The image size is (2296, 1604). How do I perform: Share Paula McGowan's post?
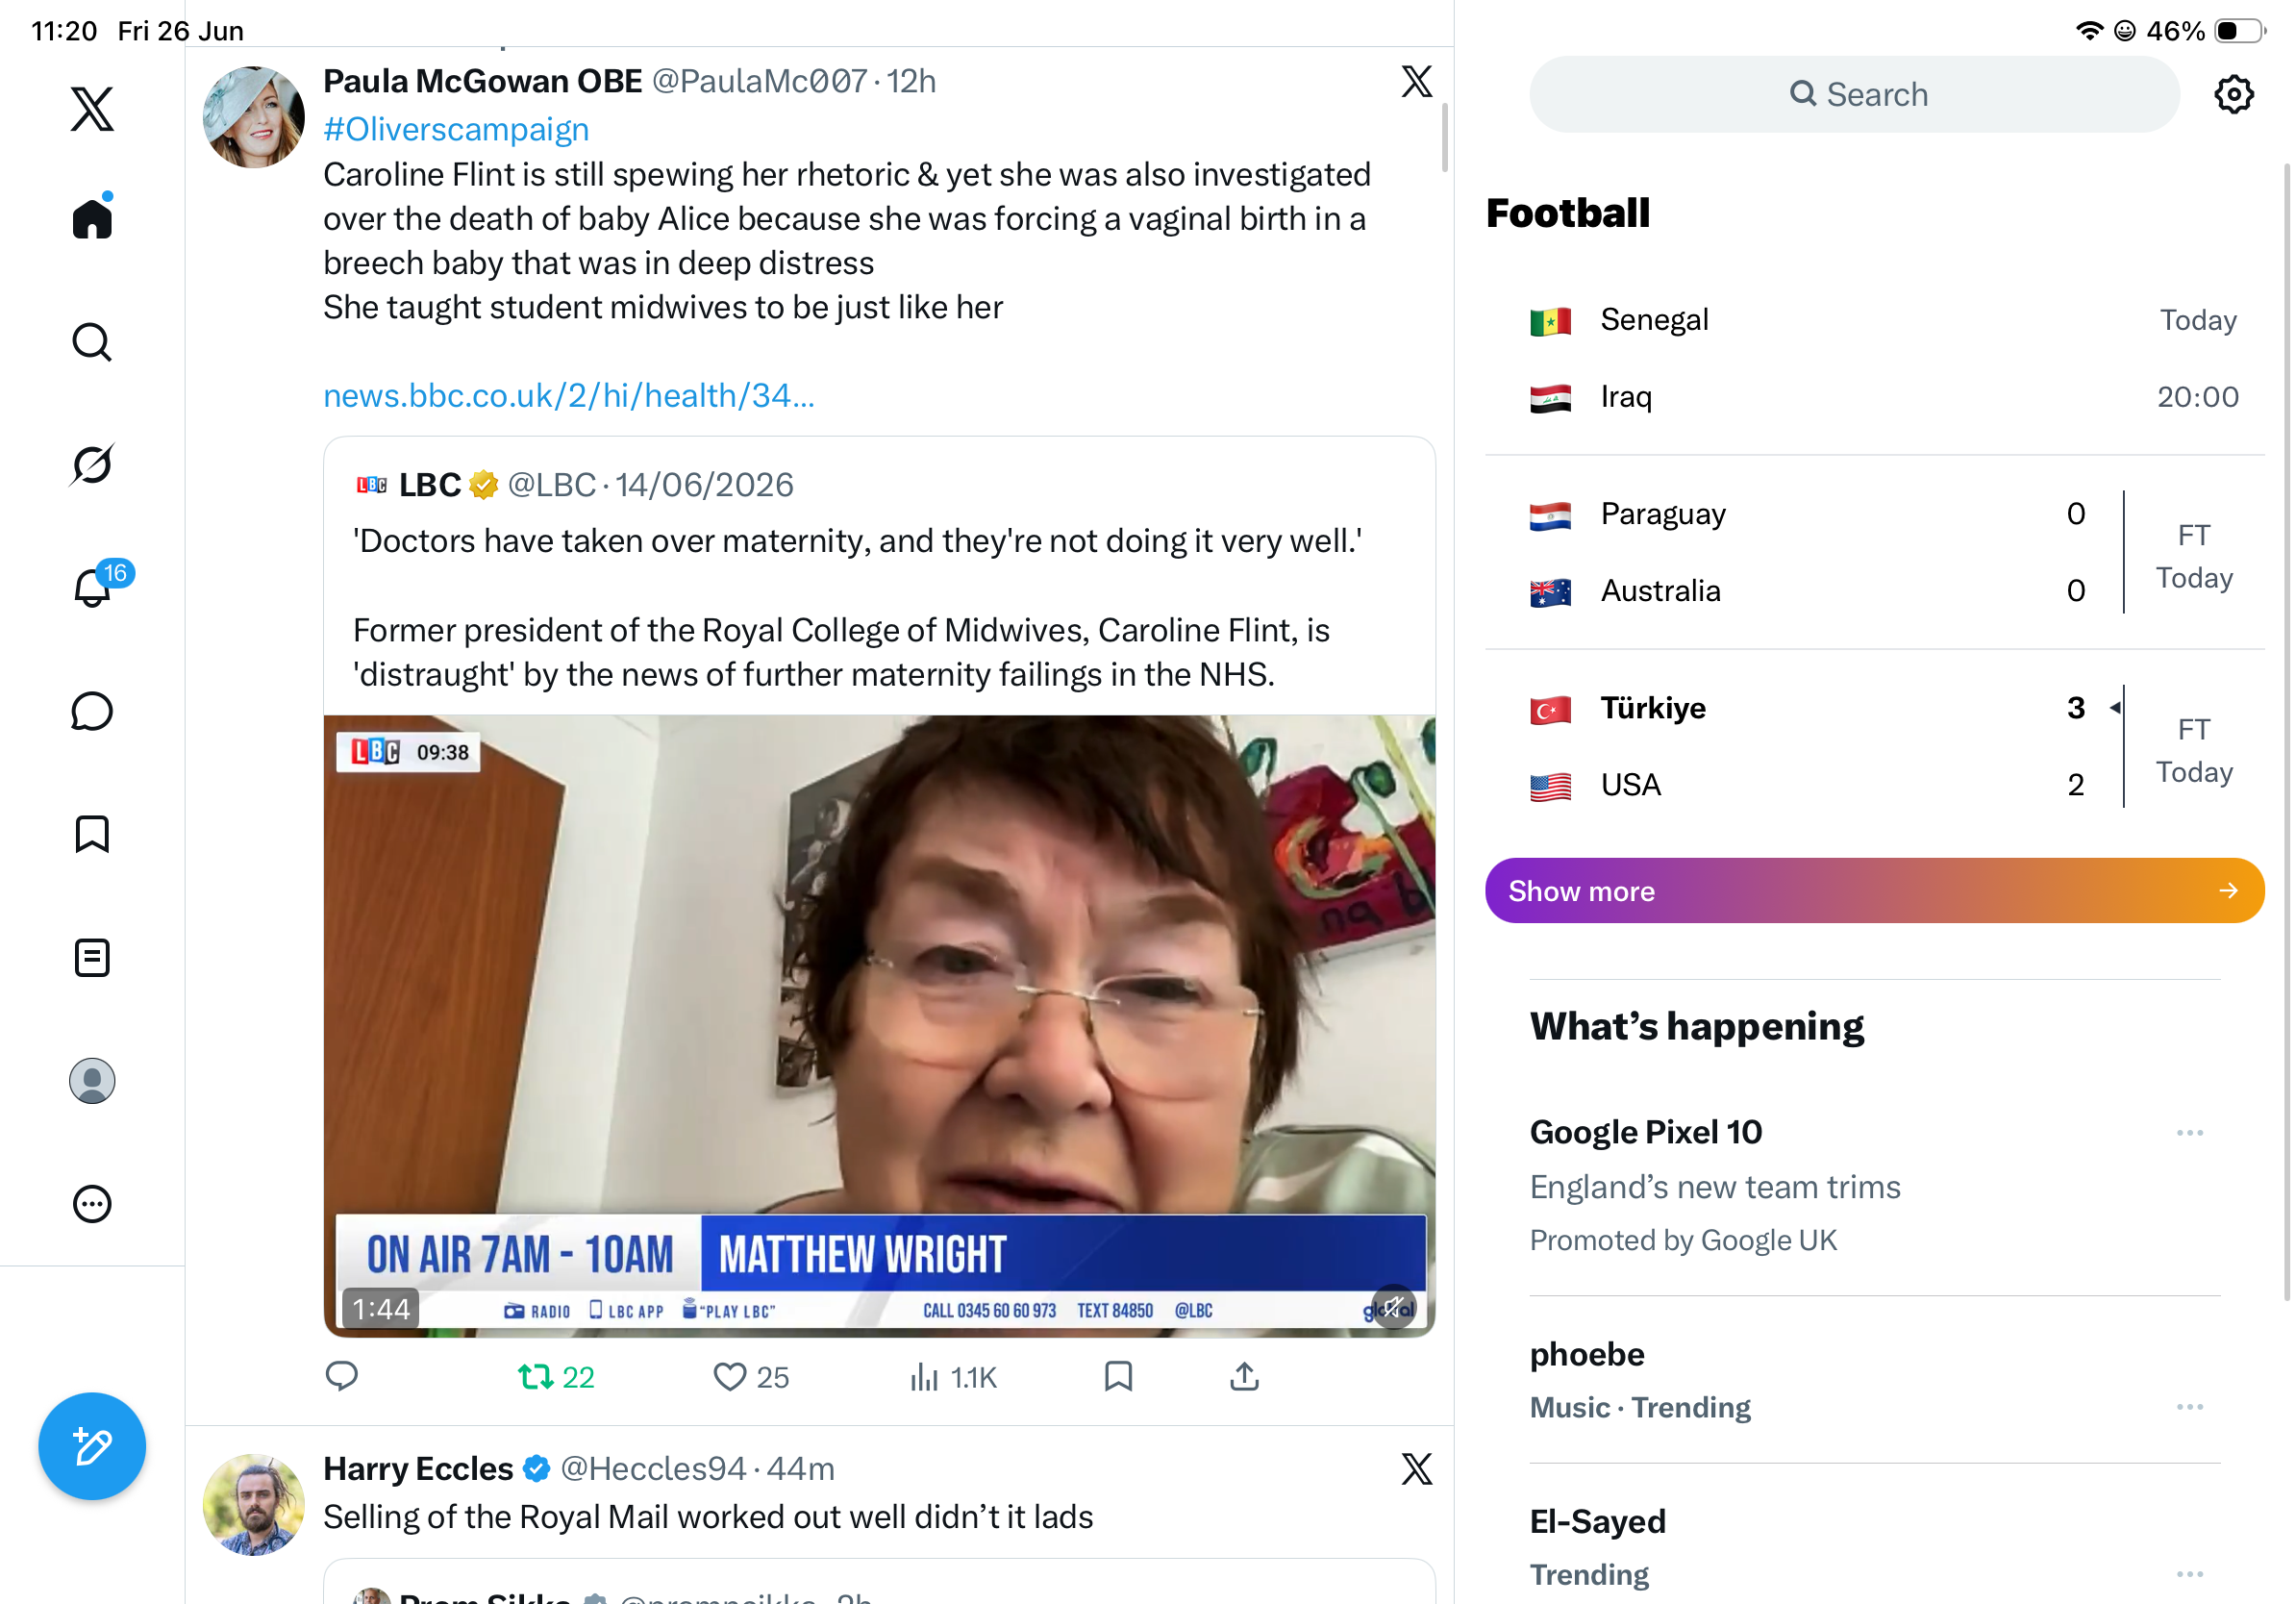tap(1244, 1377)
